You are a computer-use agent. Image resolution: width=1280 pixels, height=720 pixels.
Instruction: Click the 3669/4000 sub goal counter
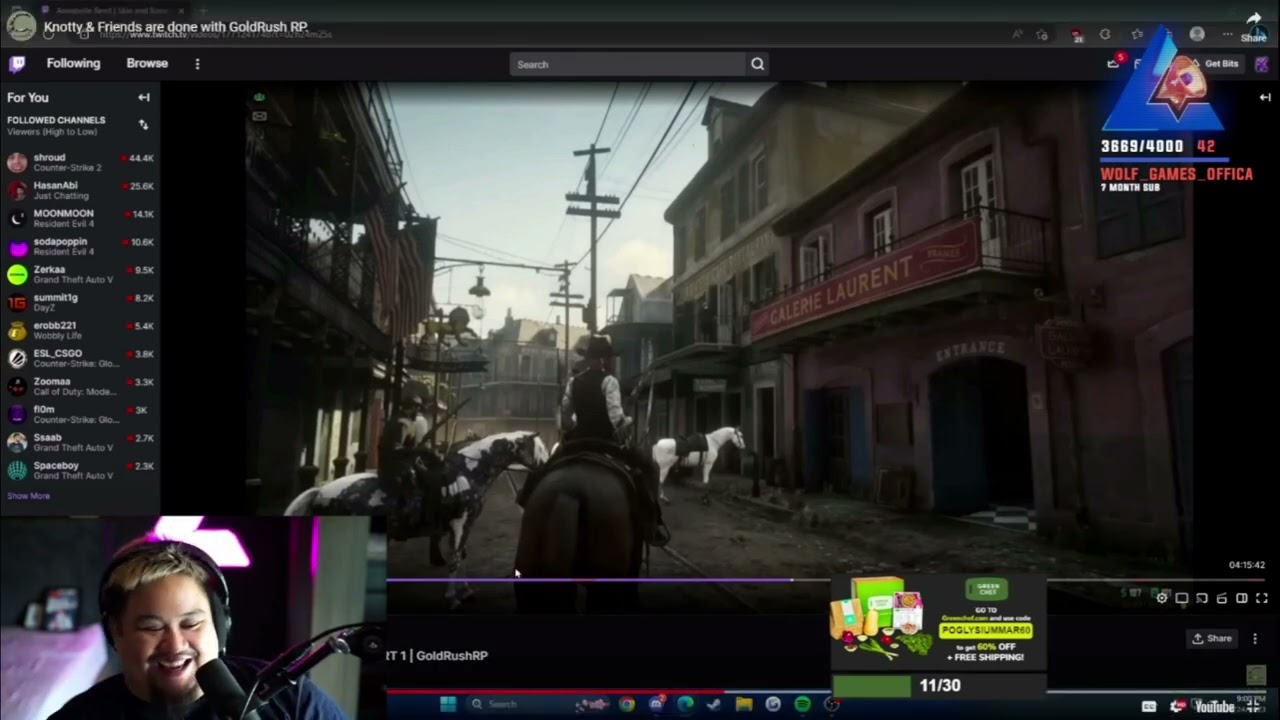[1142, 146]
